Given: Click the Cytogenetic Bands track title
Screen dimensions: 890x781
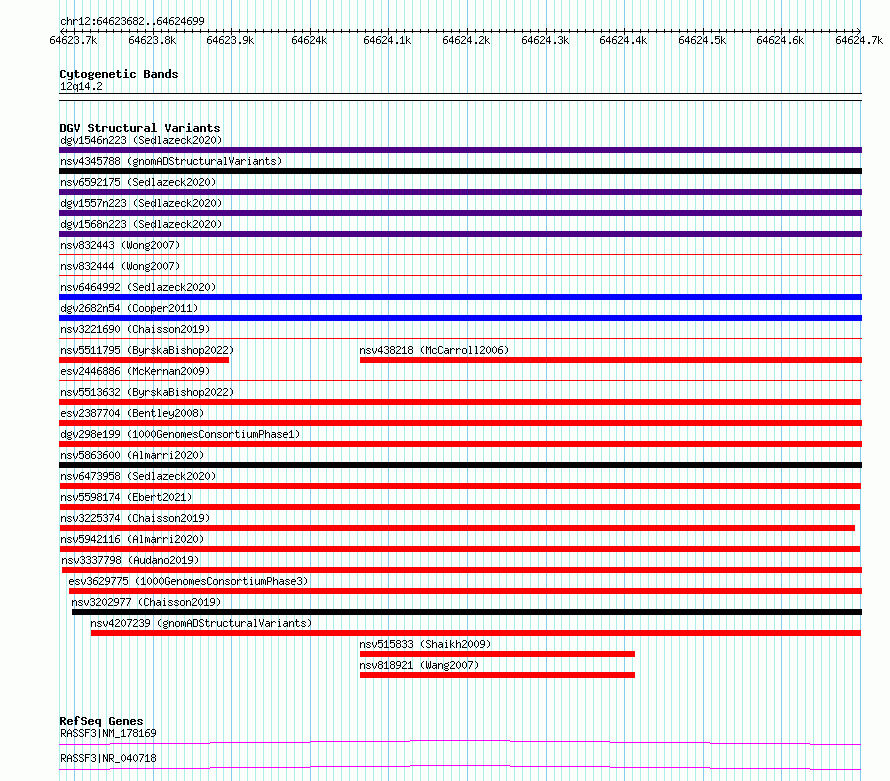Looking at the screenshot, I should [x=119, y=74].
